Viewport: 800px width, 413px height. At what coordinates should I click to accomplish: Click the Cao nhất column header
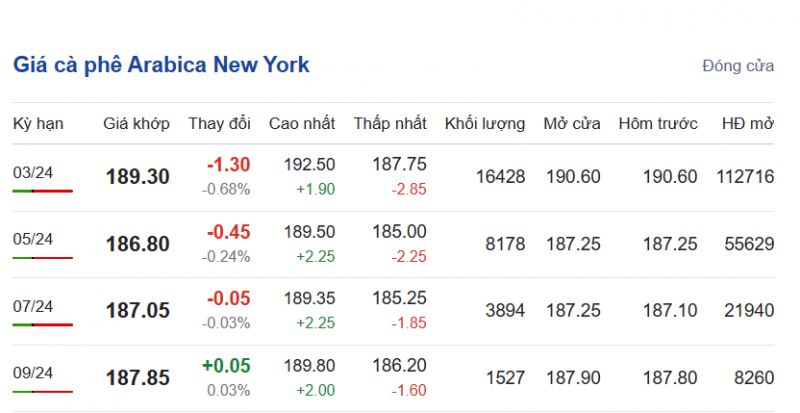[x=302, y=124]
